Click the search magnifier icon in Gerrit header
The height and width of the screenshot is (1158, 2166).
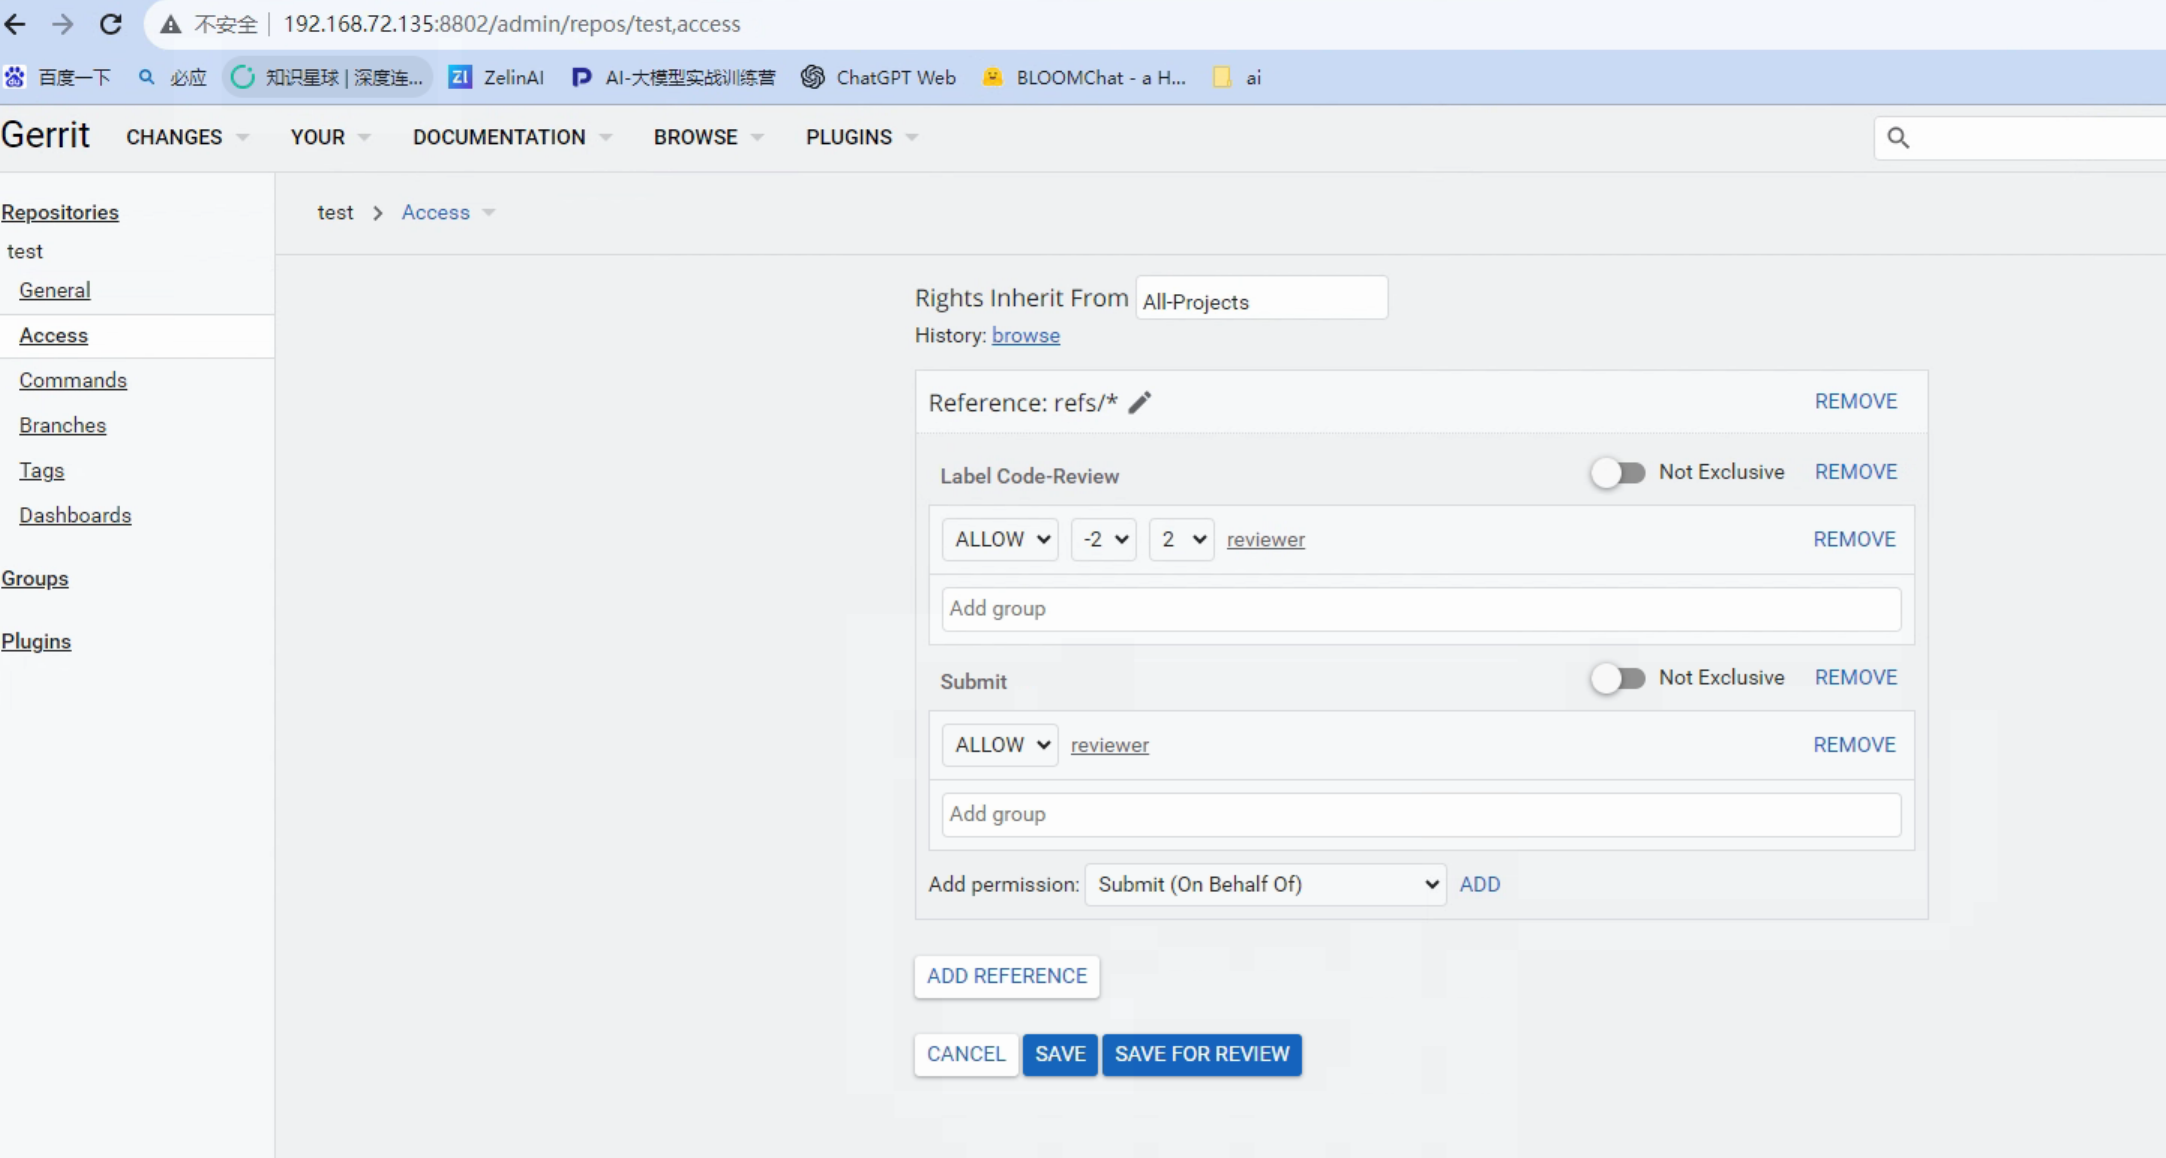(x=1898, y=138)
